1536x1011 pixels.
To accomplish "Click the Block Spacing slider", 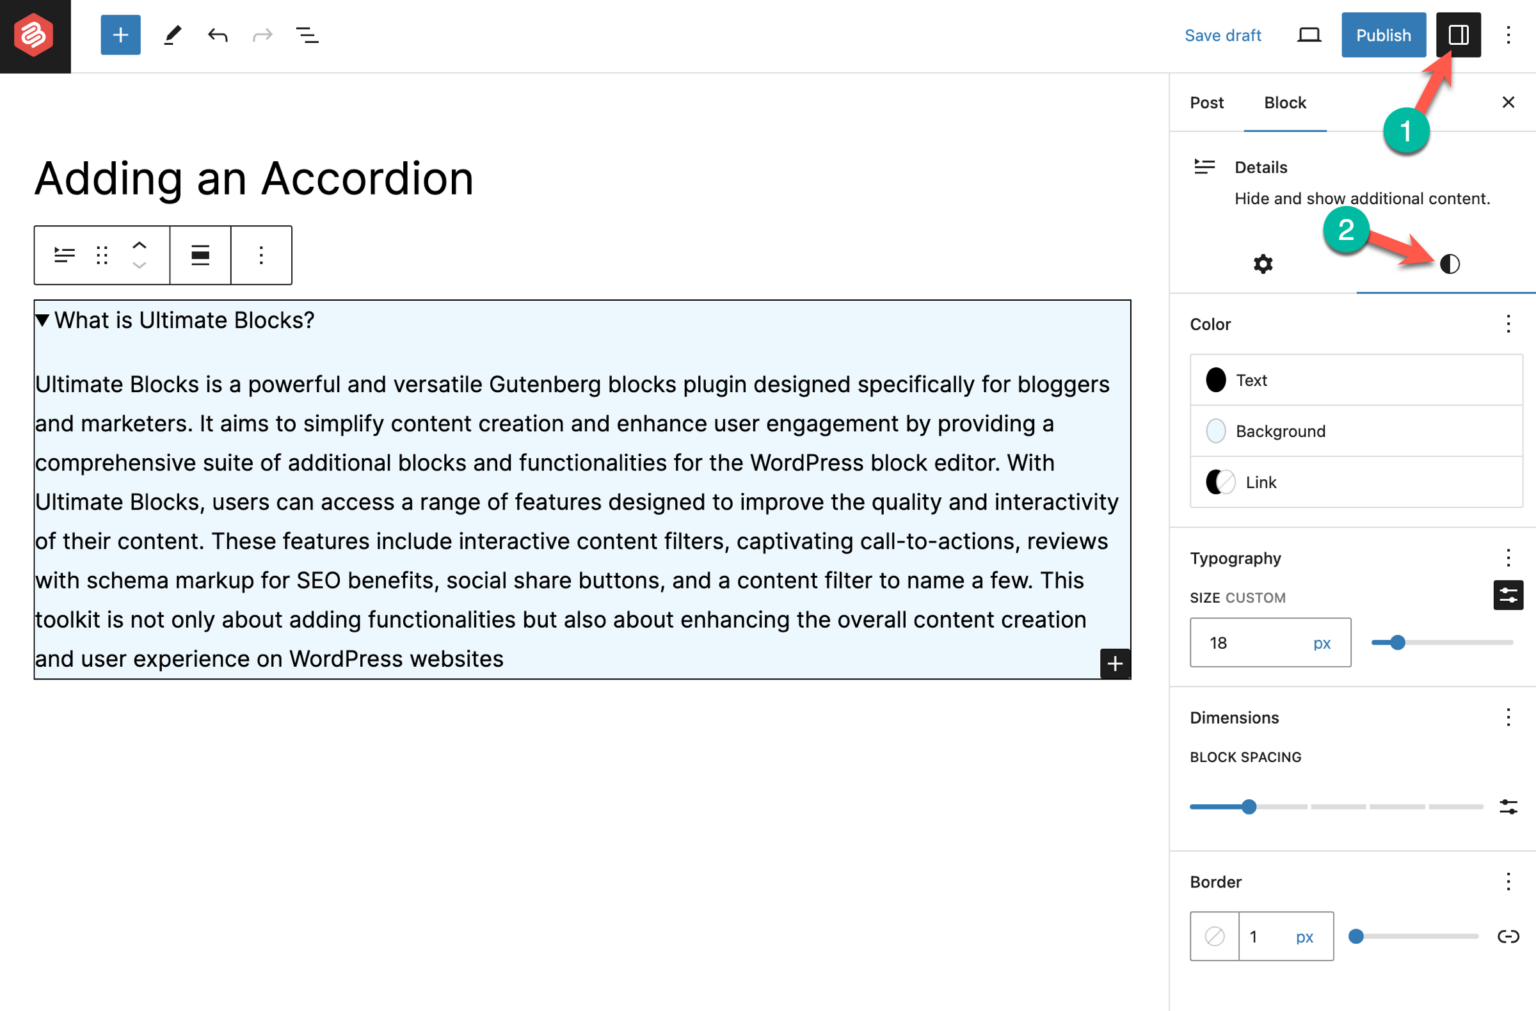I will click(1248, 806).
